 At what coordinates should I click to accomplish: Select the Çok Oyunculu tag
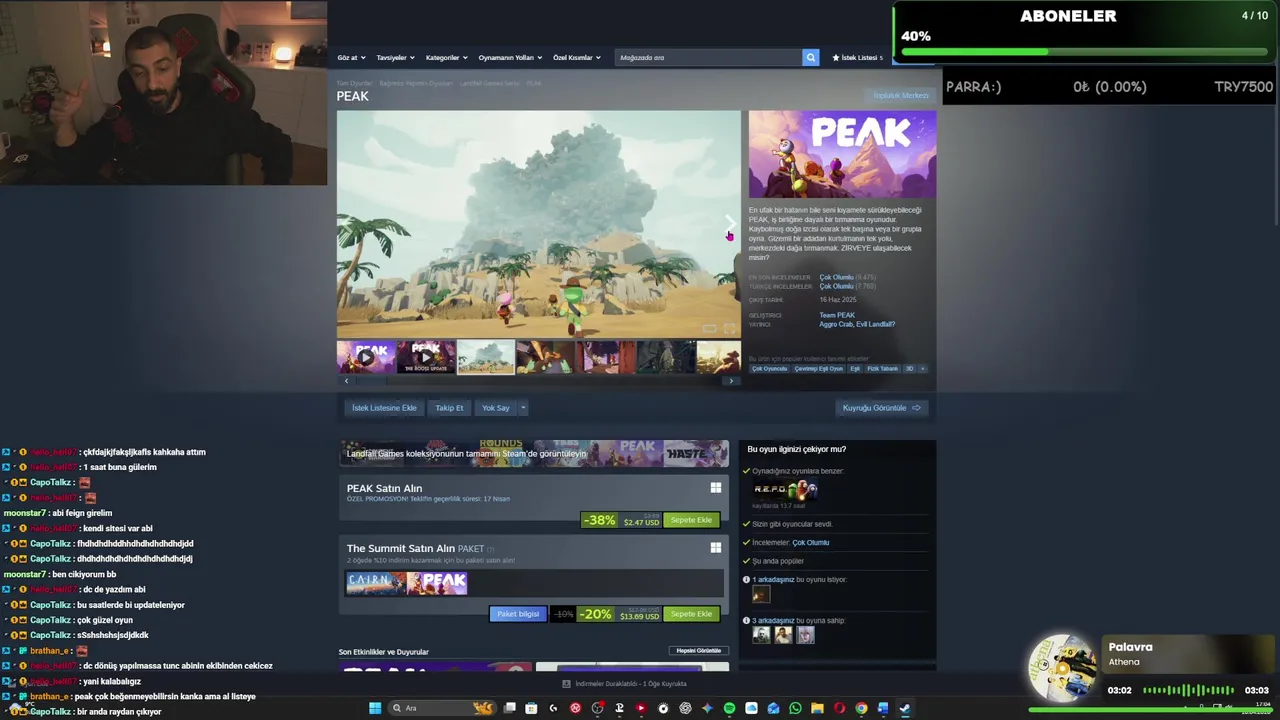[x=770, y=368]
